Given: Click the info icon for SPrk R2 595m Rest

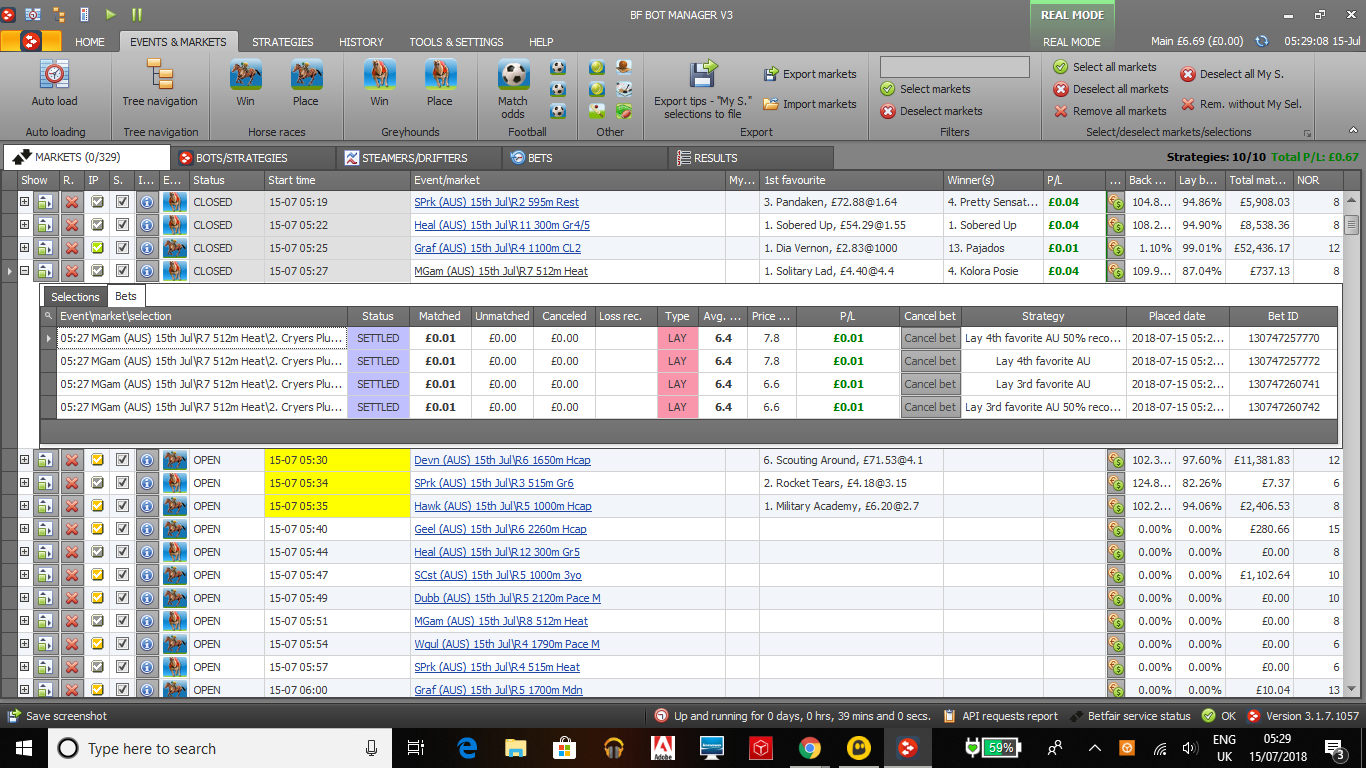Looking at the screenshot, I should pos(146,202).
